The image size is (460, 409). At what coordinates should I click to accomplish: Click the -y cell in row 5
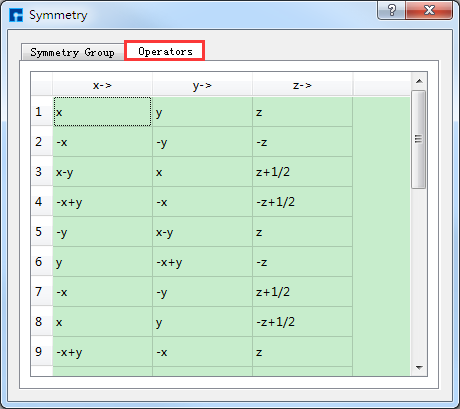102,231
